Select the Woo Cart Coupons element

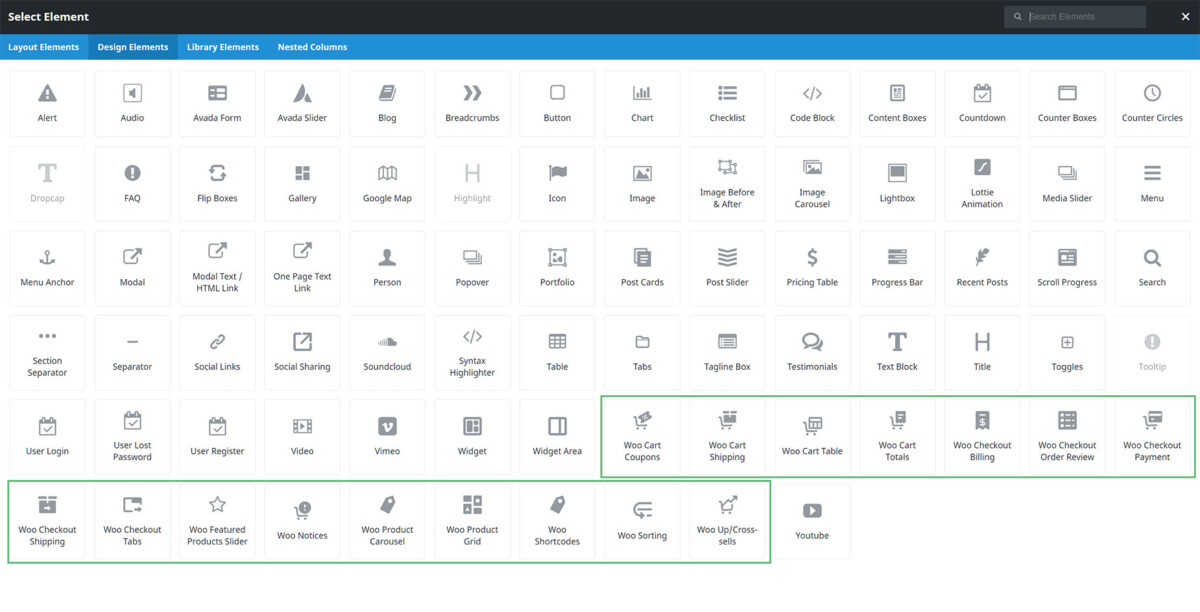tap(642, 436)
